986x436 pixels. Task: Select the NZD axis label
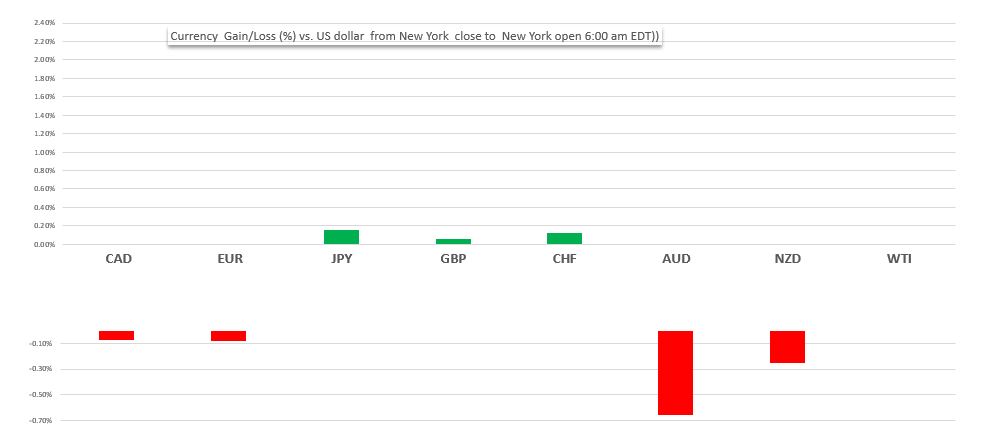coord(787,258)
